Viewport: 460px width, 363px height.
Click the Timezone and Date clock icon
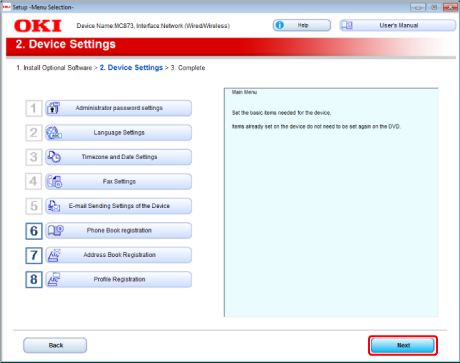click(54, 157)
